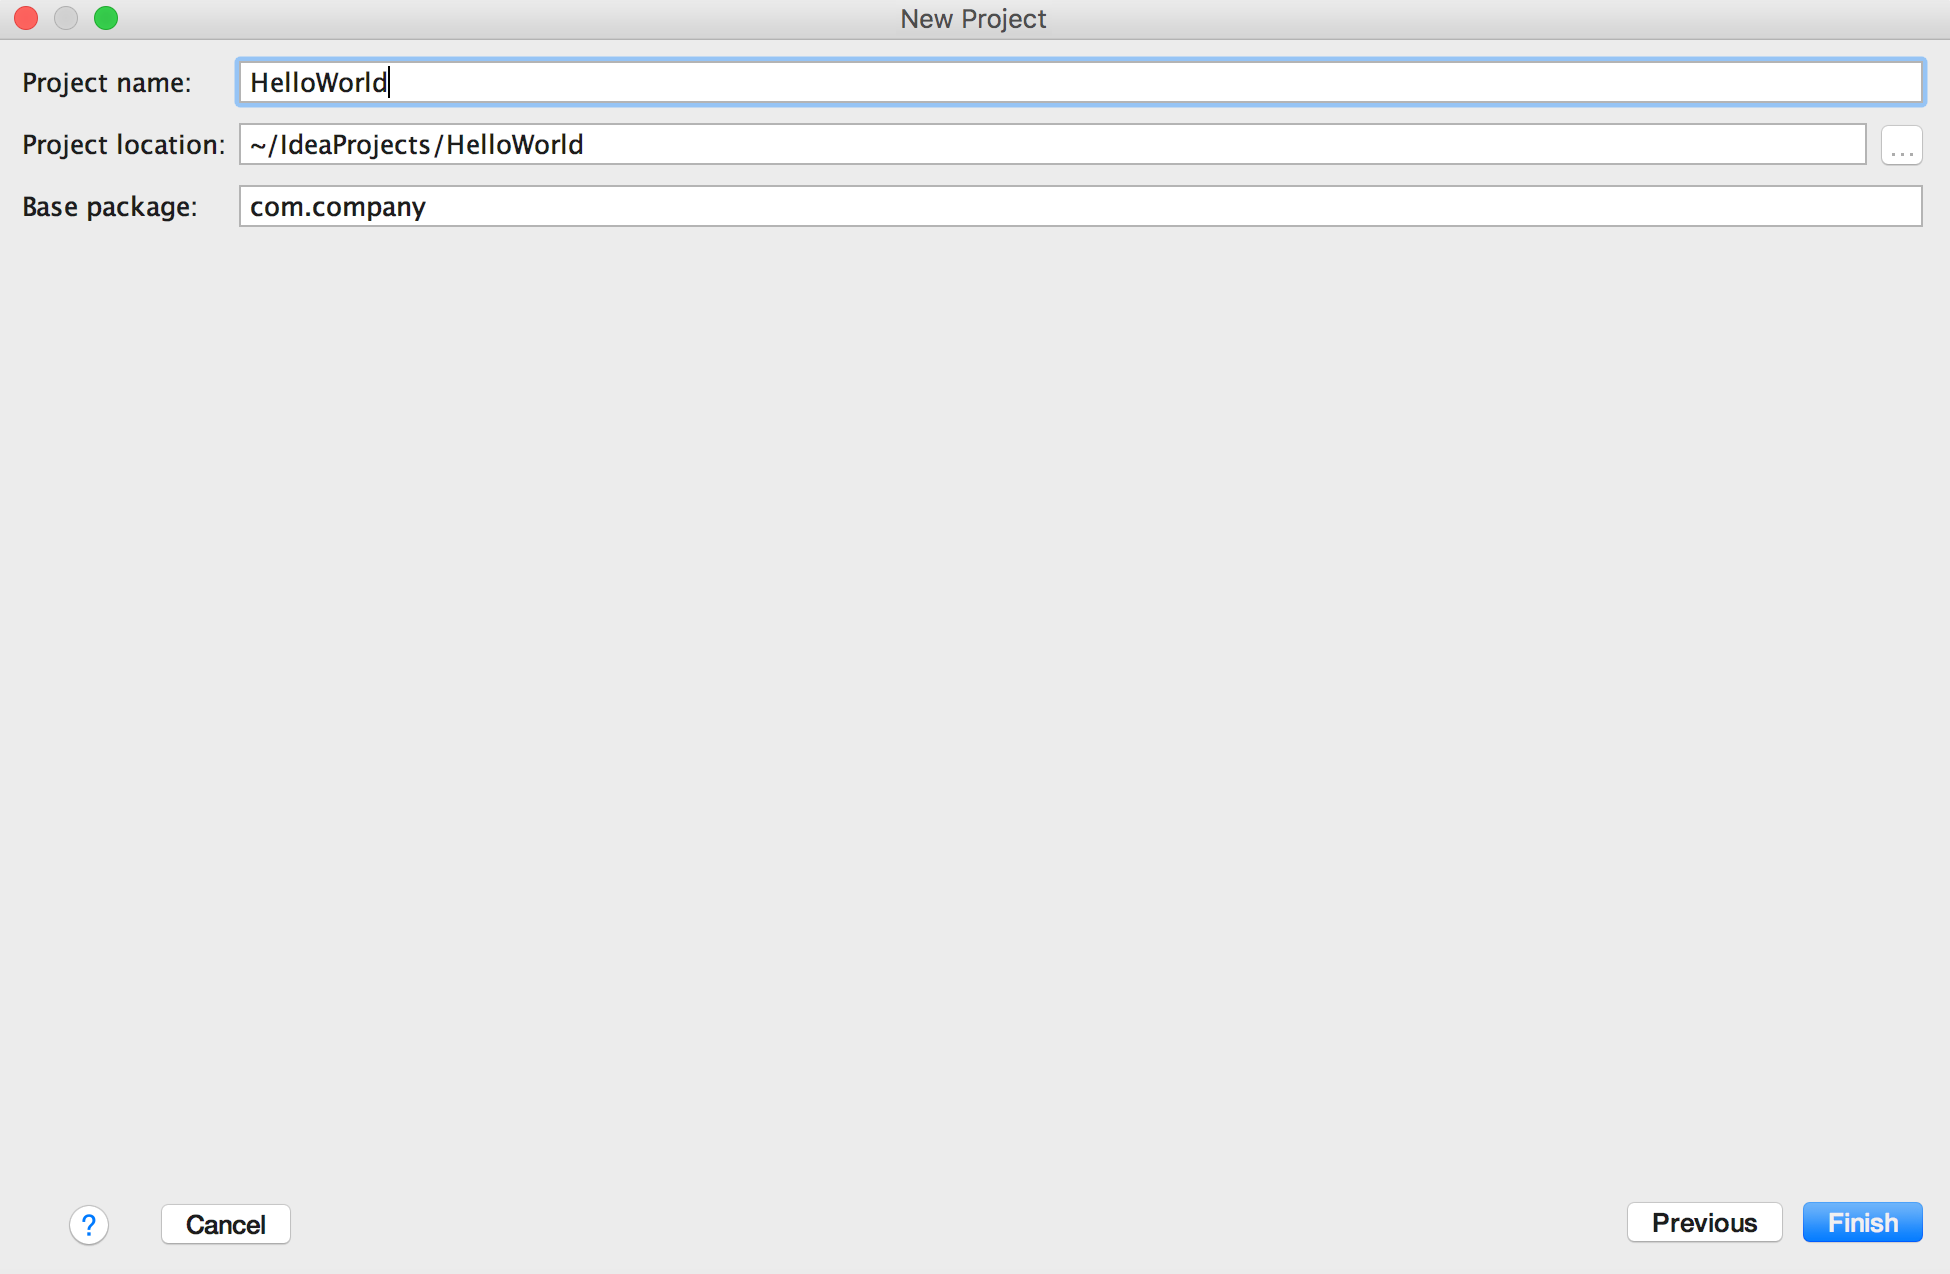Click the Project location label
The image size is (1950, 1274).
(122, 144)
